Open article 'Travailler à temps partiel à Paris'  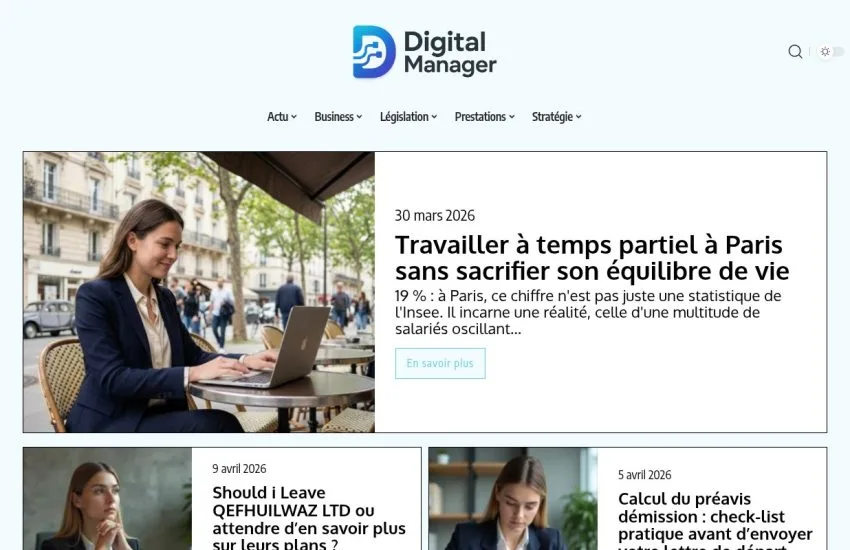(592, 258)
